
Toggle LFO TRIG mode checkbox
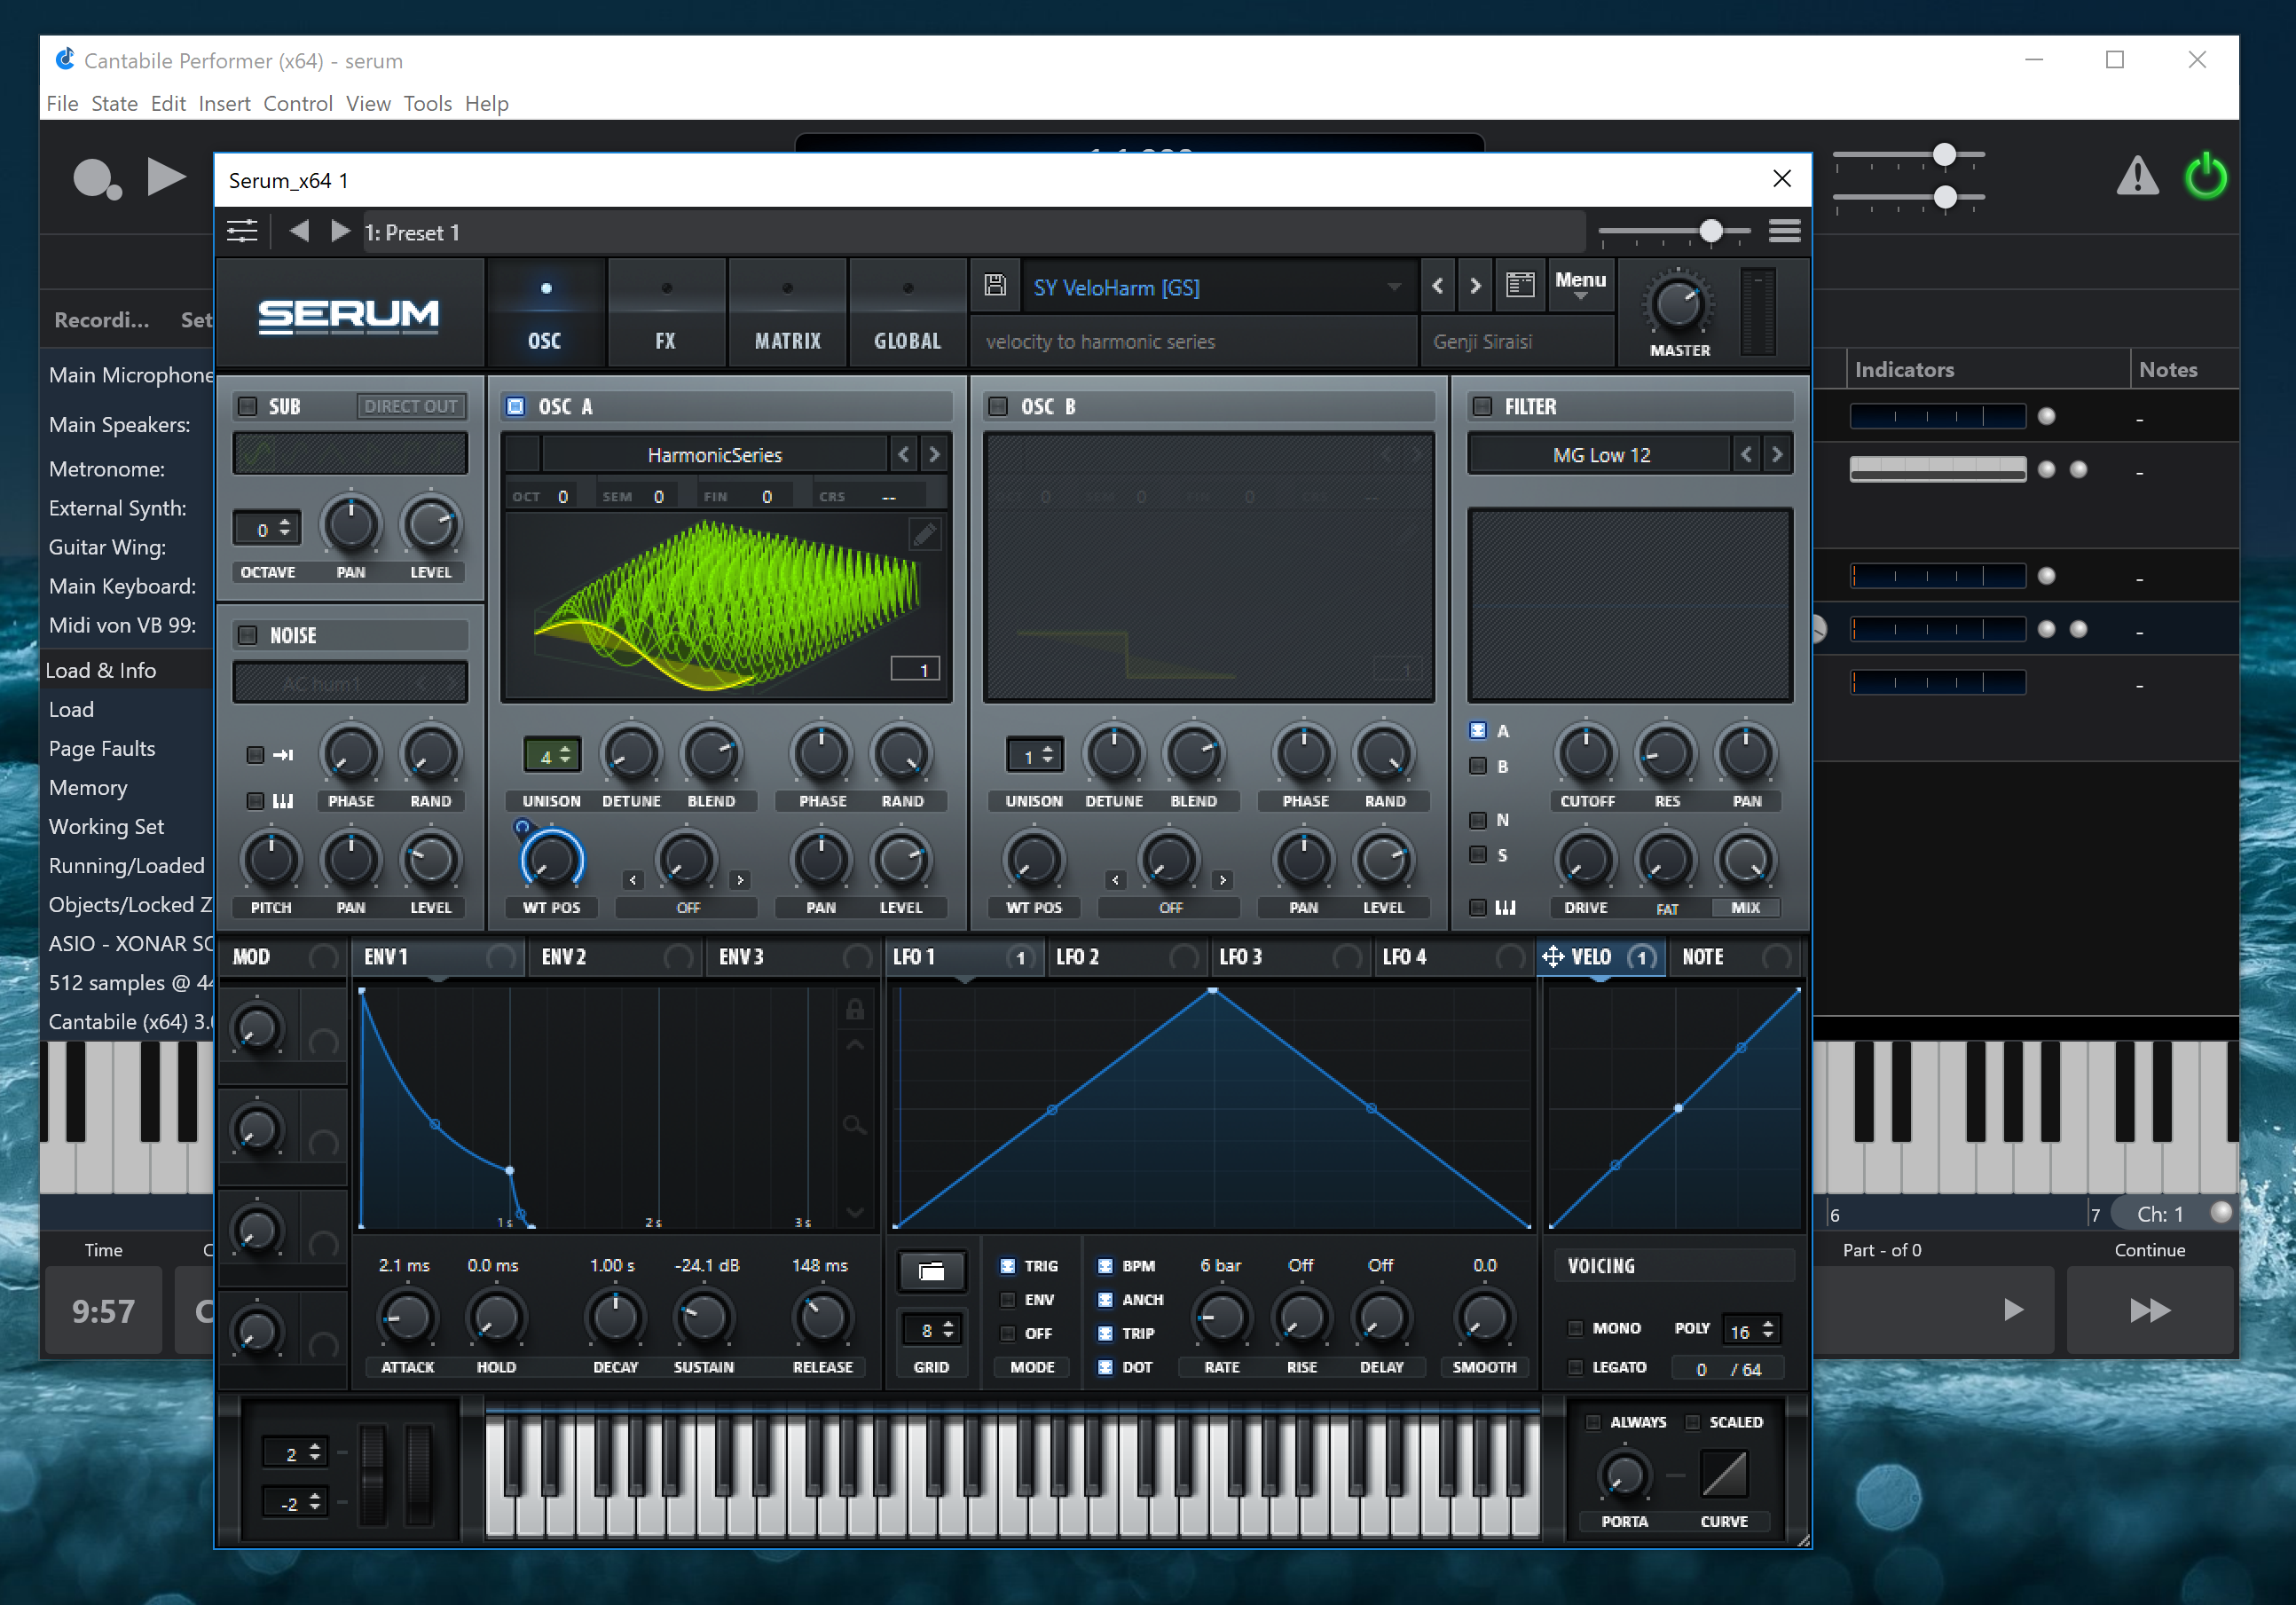pyautogui.click(x=1007, y=1266)
